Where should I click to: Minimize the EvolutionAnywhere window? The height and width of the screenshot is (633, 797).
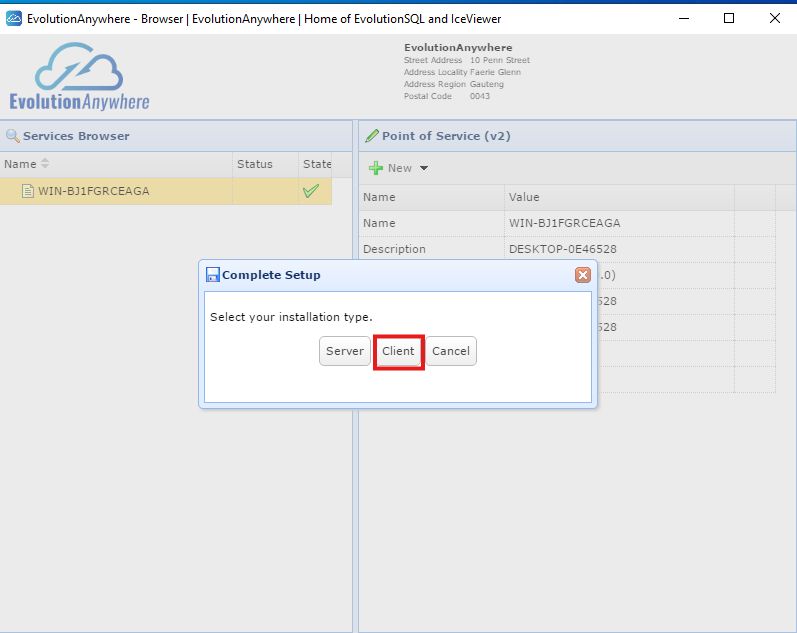tap(684, 19)
